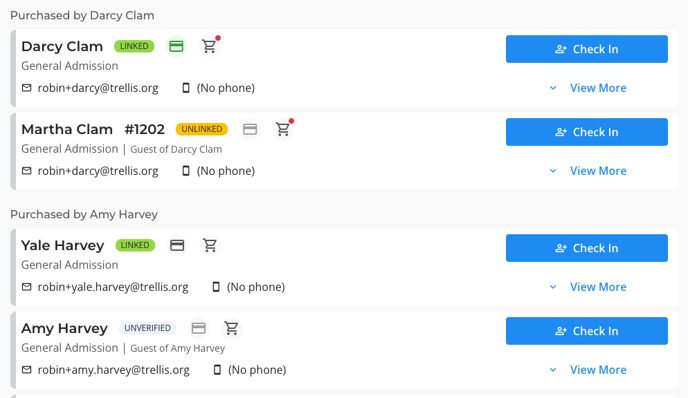Open Darcy Clam's shopping cart icon
The width and height of the screenshot is (688, 398).
click(x=210, y=46)
